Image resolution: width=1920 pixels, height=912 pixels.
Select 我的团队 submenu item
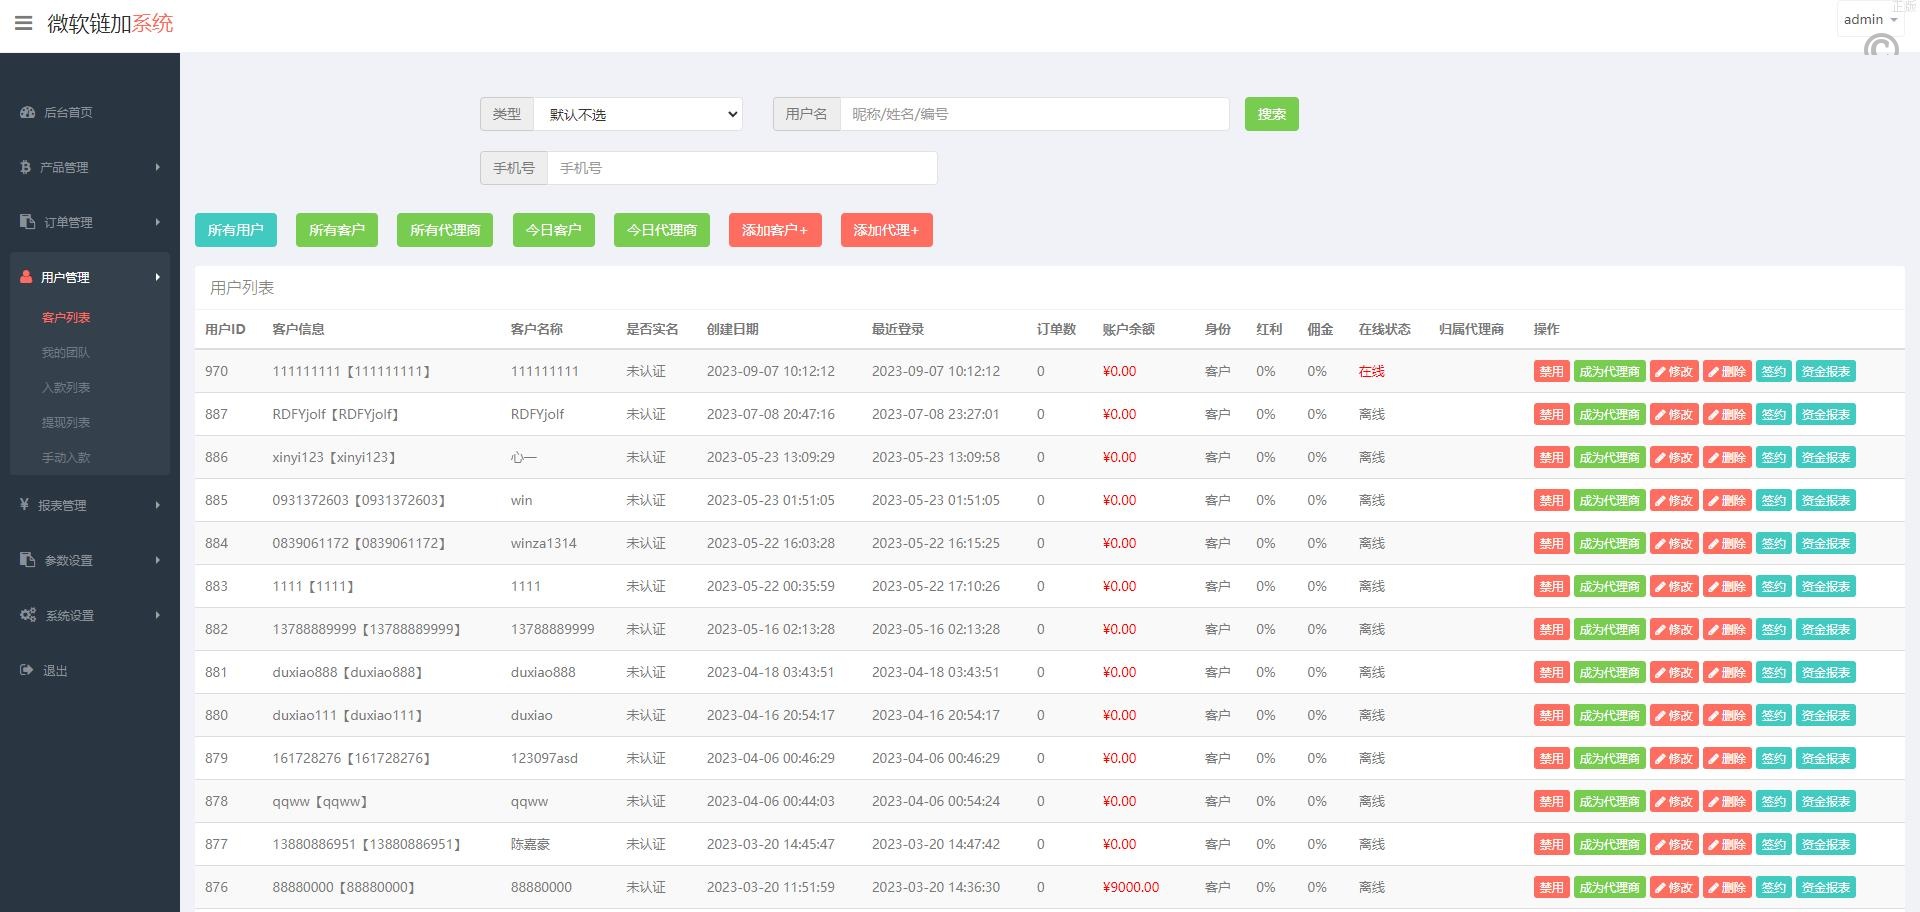pos(66,352)
